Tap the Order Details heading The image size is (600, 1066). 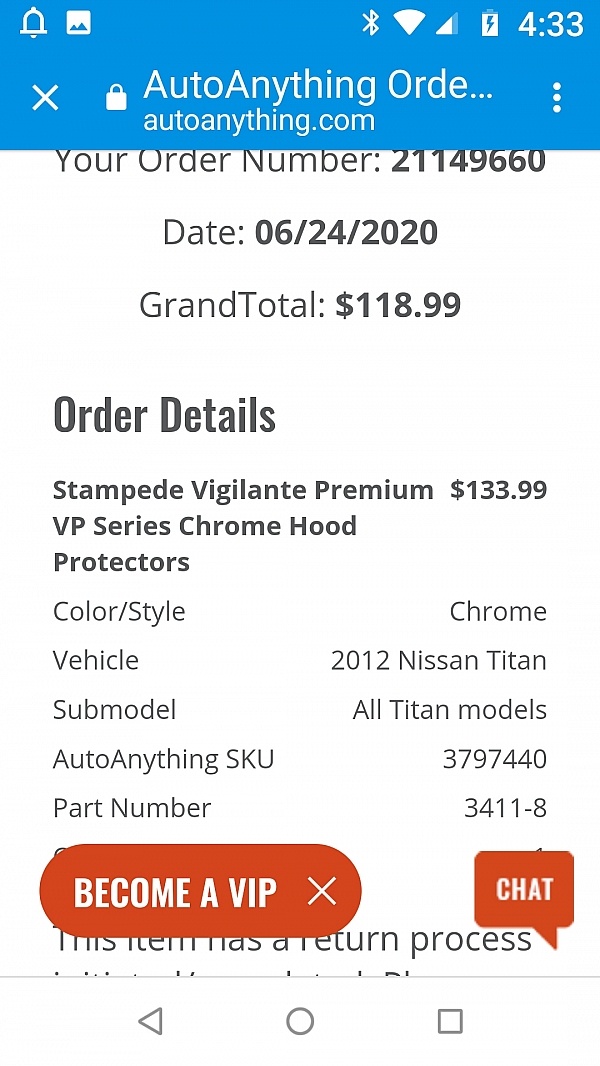click(164, 415)
